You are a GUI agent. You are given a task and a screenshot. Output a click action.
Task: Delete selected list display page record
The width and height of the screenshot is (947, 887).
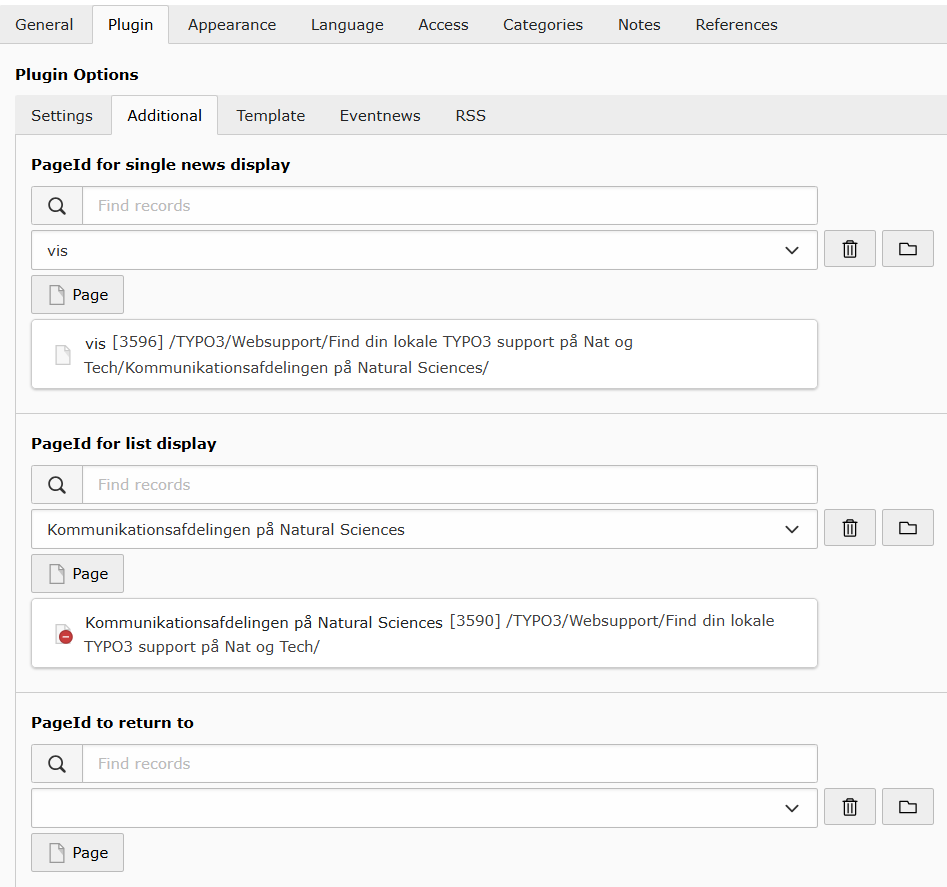click(x=849, y=528)
